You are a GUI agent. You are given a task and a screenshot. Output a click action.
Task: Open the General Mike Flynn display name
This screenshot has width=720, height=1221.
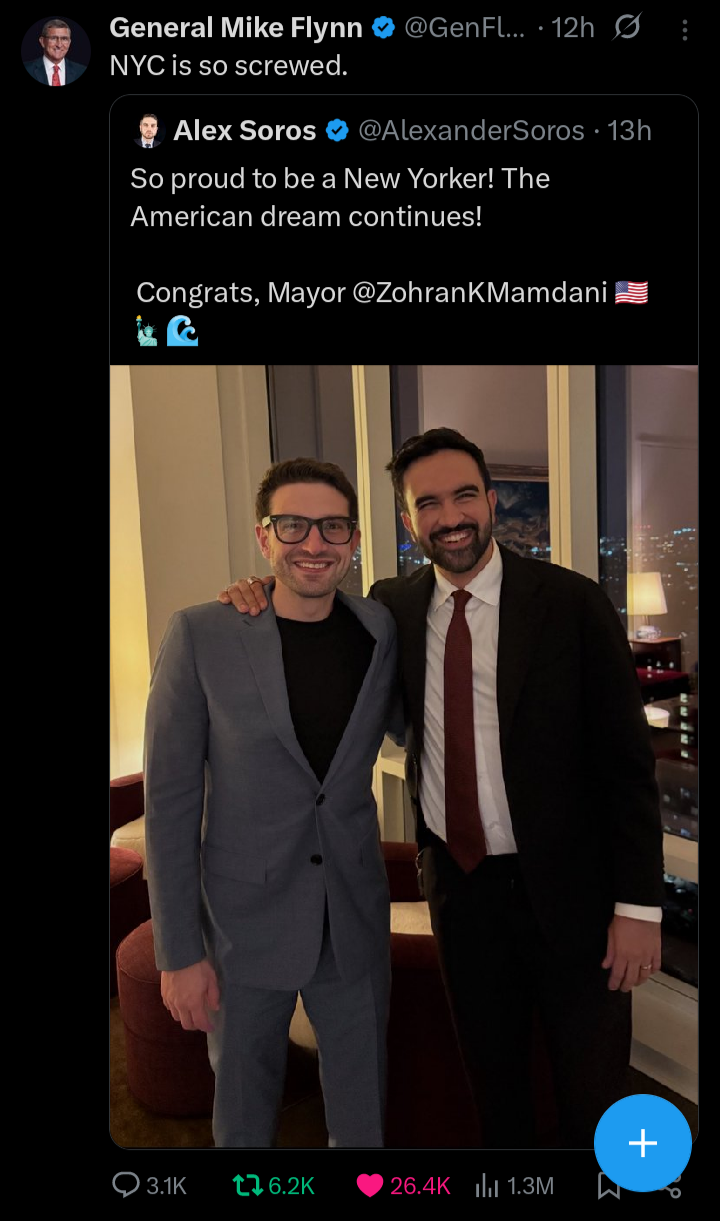[236, 29]
